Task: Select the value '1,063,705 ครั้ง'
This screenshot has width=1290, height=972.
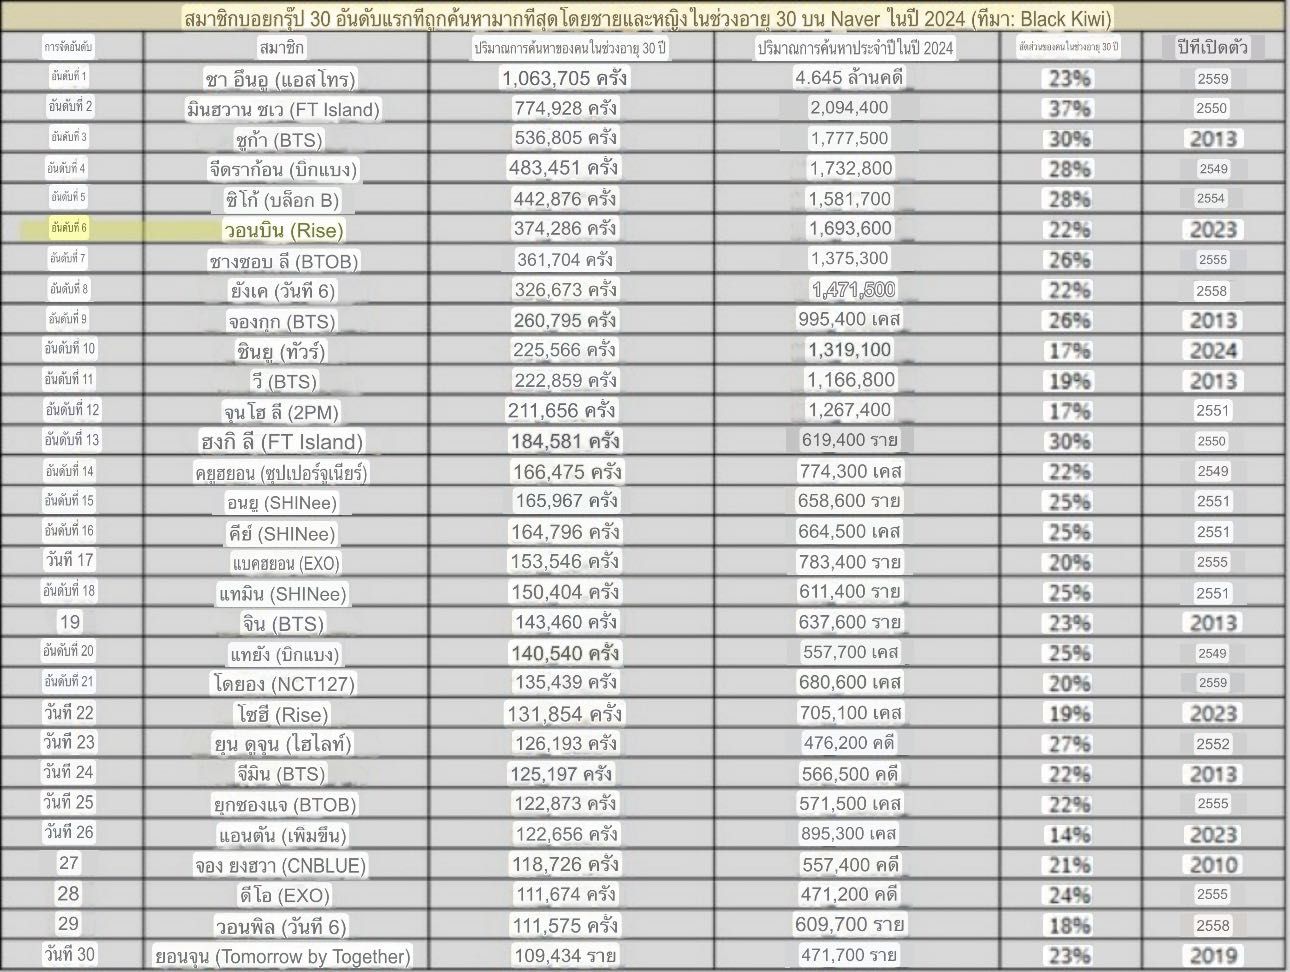Action: pyautogui.click(x=564, y=77)
